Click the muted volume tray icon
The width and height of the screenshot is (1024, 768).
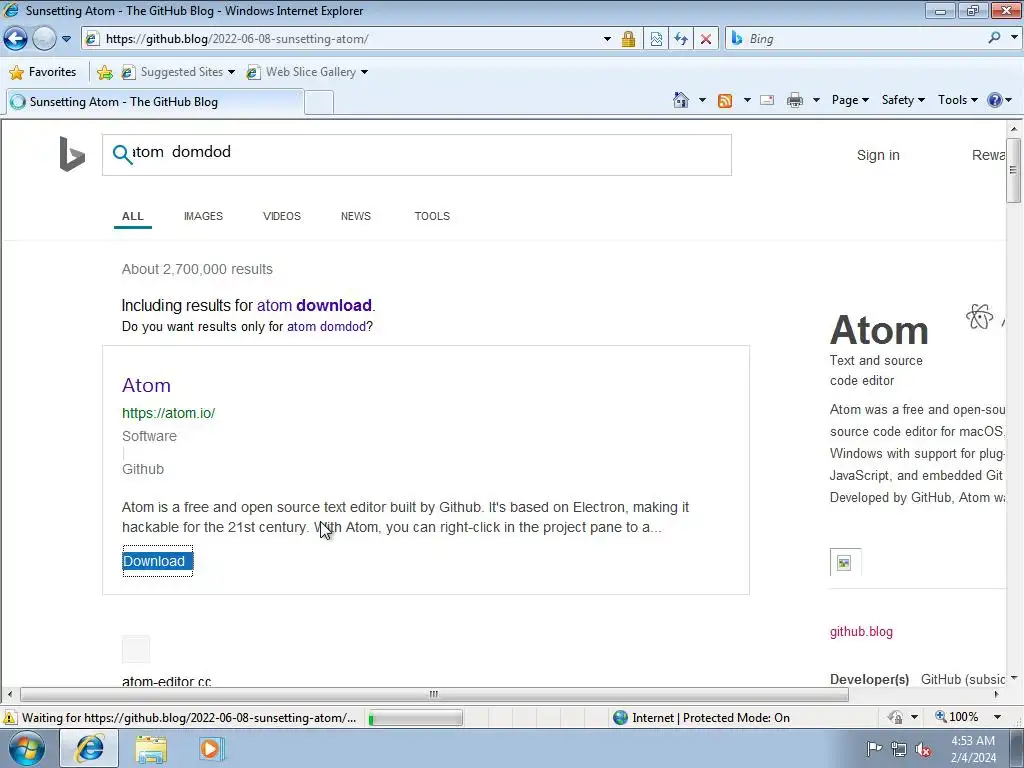tap(923, 750)
